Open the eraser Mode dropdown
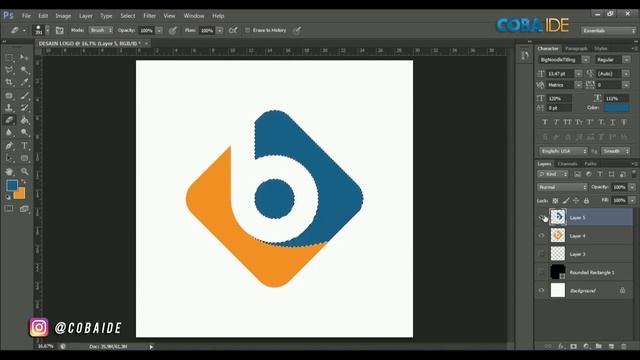This screenshot has height=360, width=640. click(100, 30)
